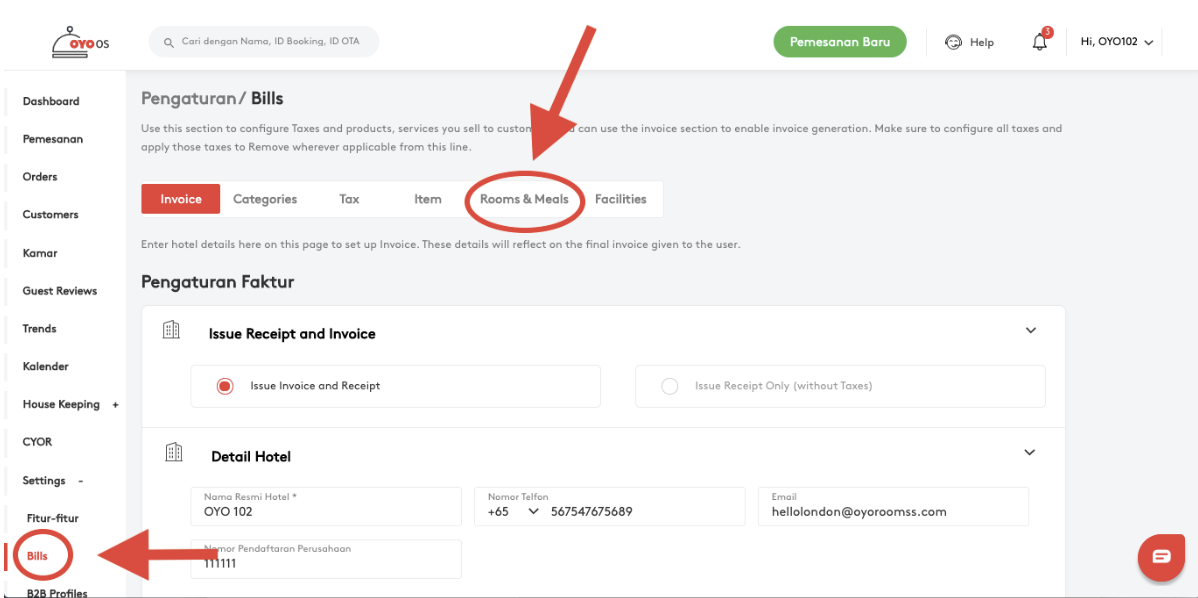Open Pemesanan in sidebar
The image size is (1198, 598).
[x=53, y=140]
